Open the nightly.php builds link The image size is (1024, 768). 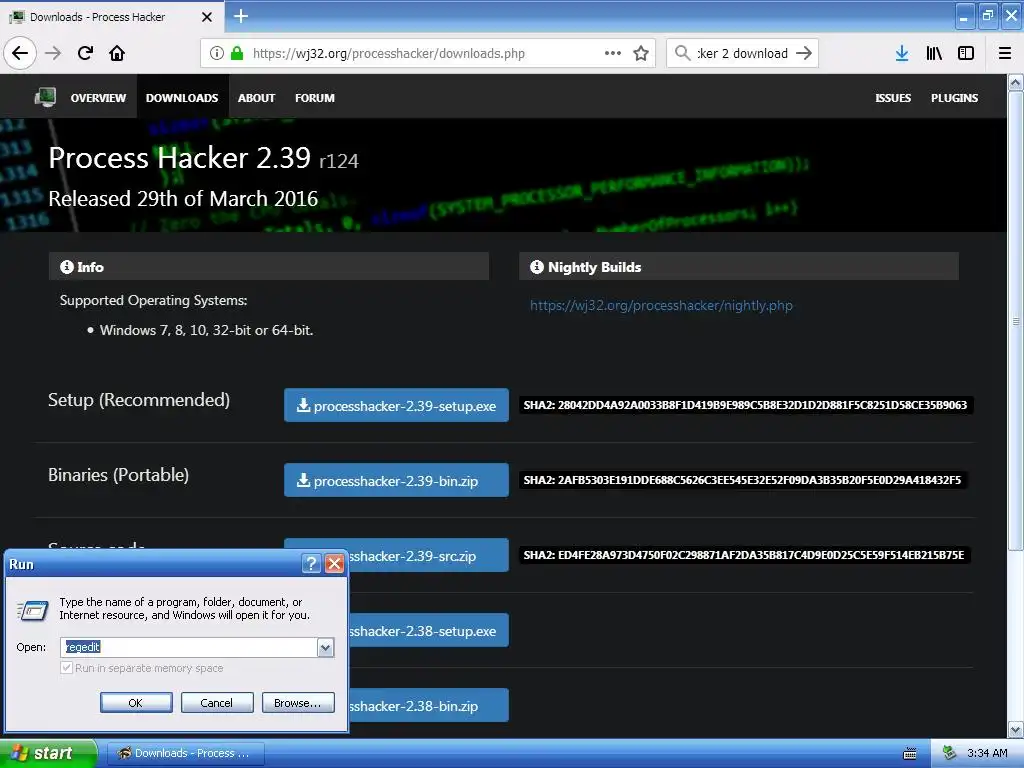point(661,305)
